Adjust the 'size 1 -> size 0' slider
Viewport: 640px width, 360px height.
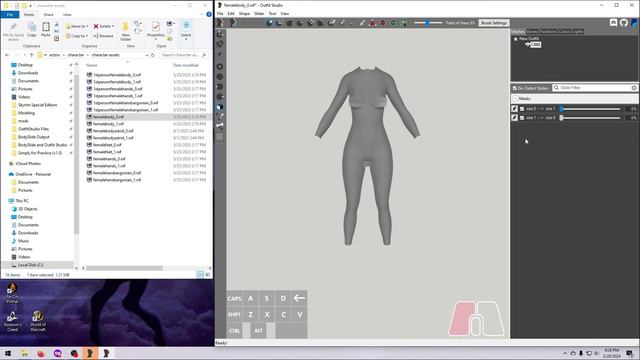click(591, 118)
